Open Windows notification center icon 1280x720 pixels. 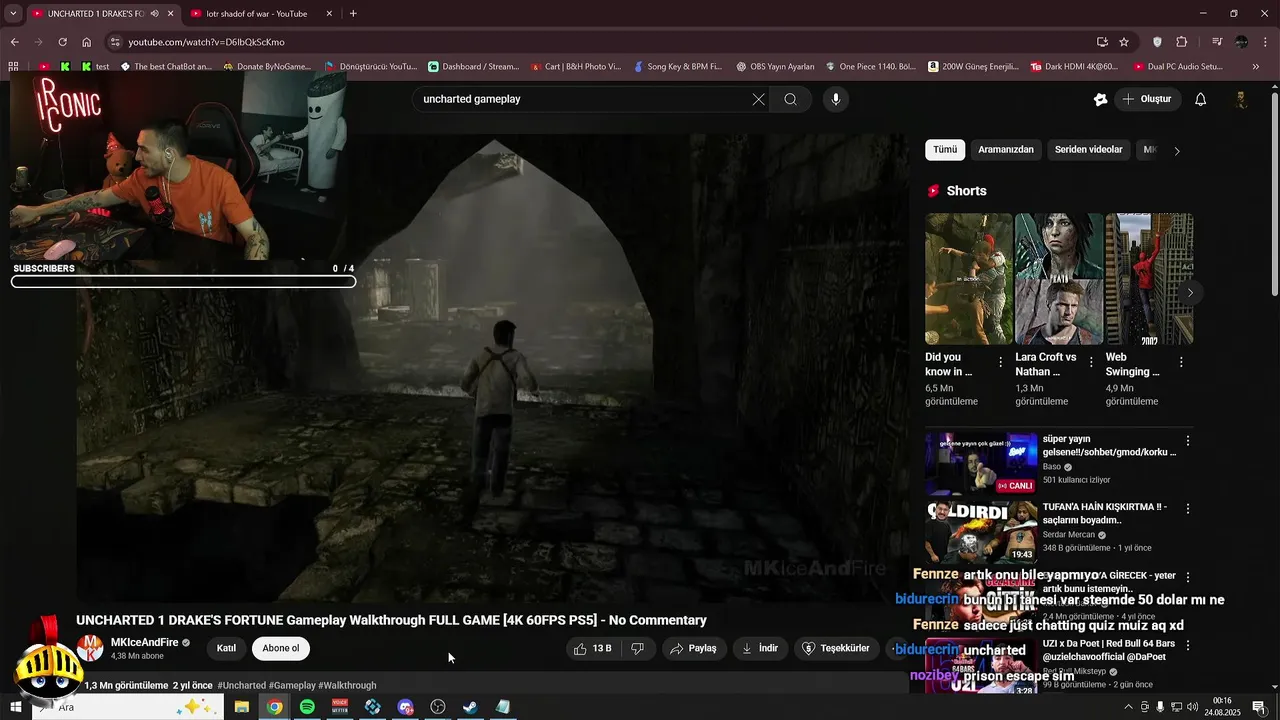(x=1259, y=707)
